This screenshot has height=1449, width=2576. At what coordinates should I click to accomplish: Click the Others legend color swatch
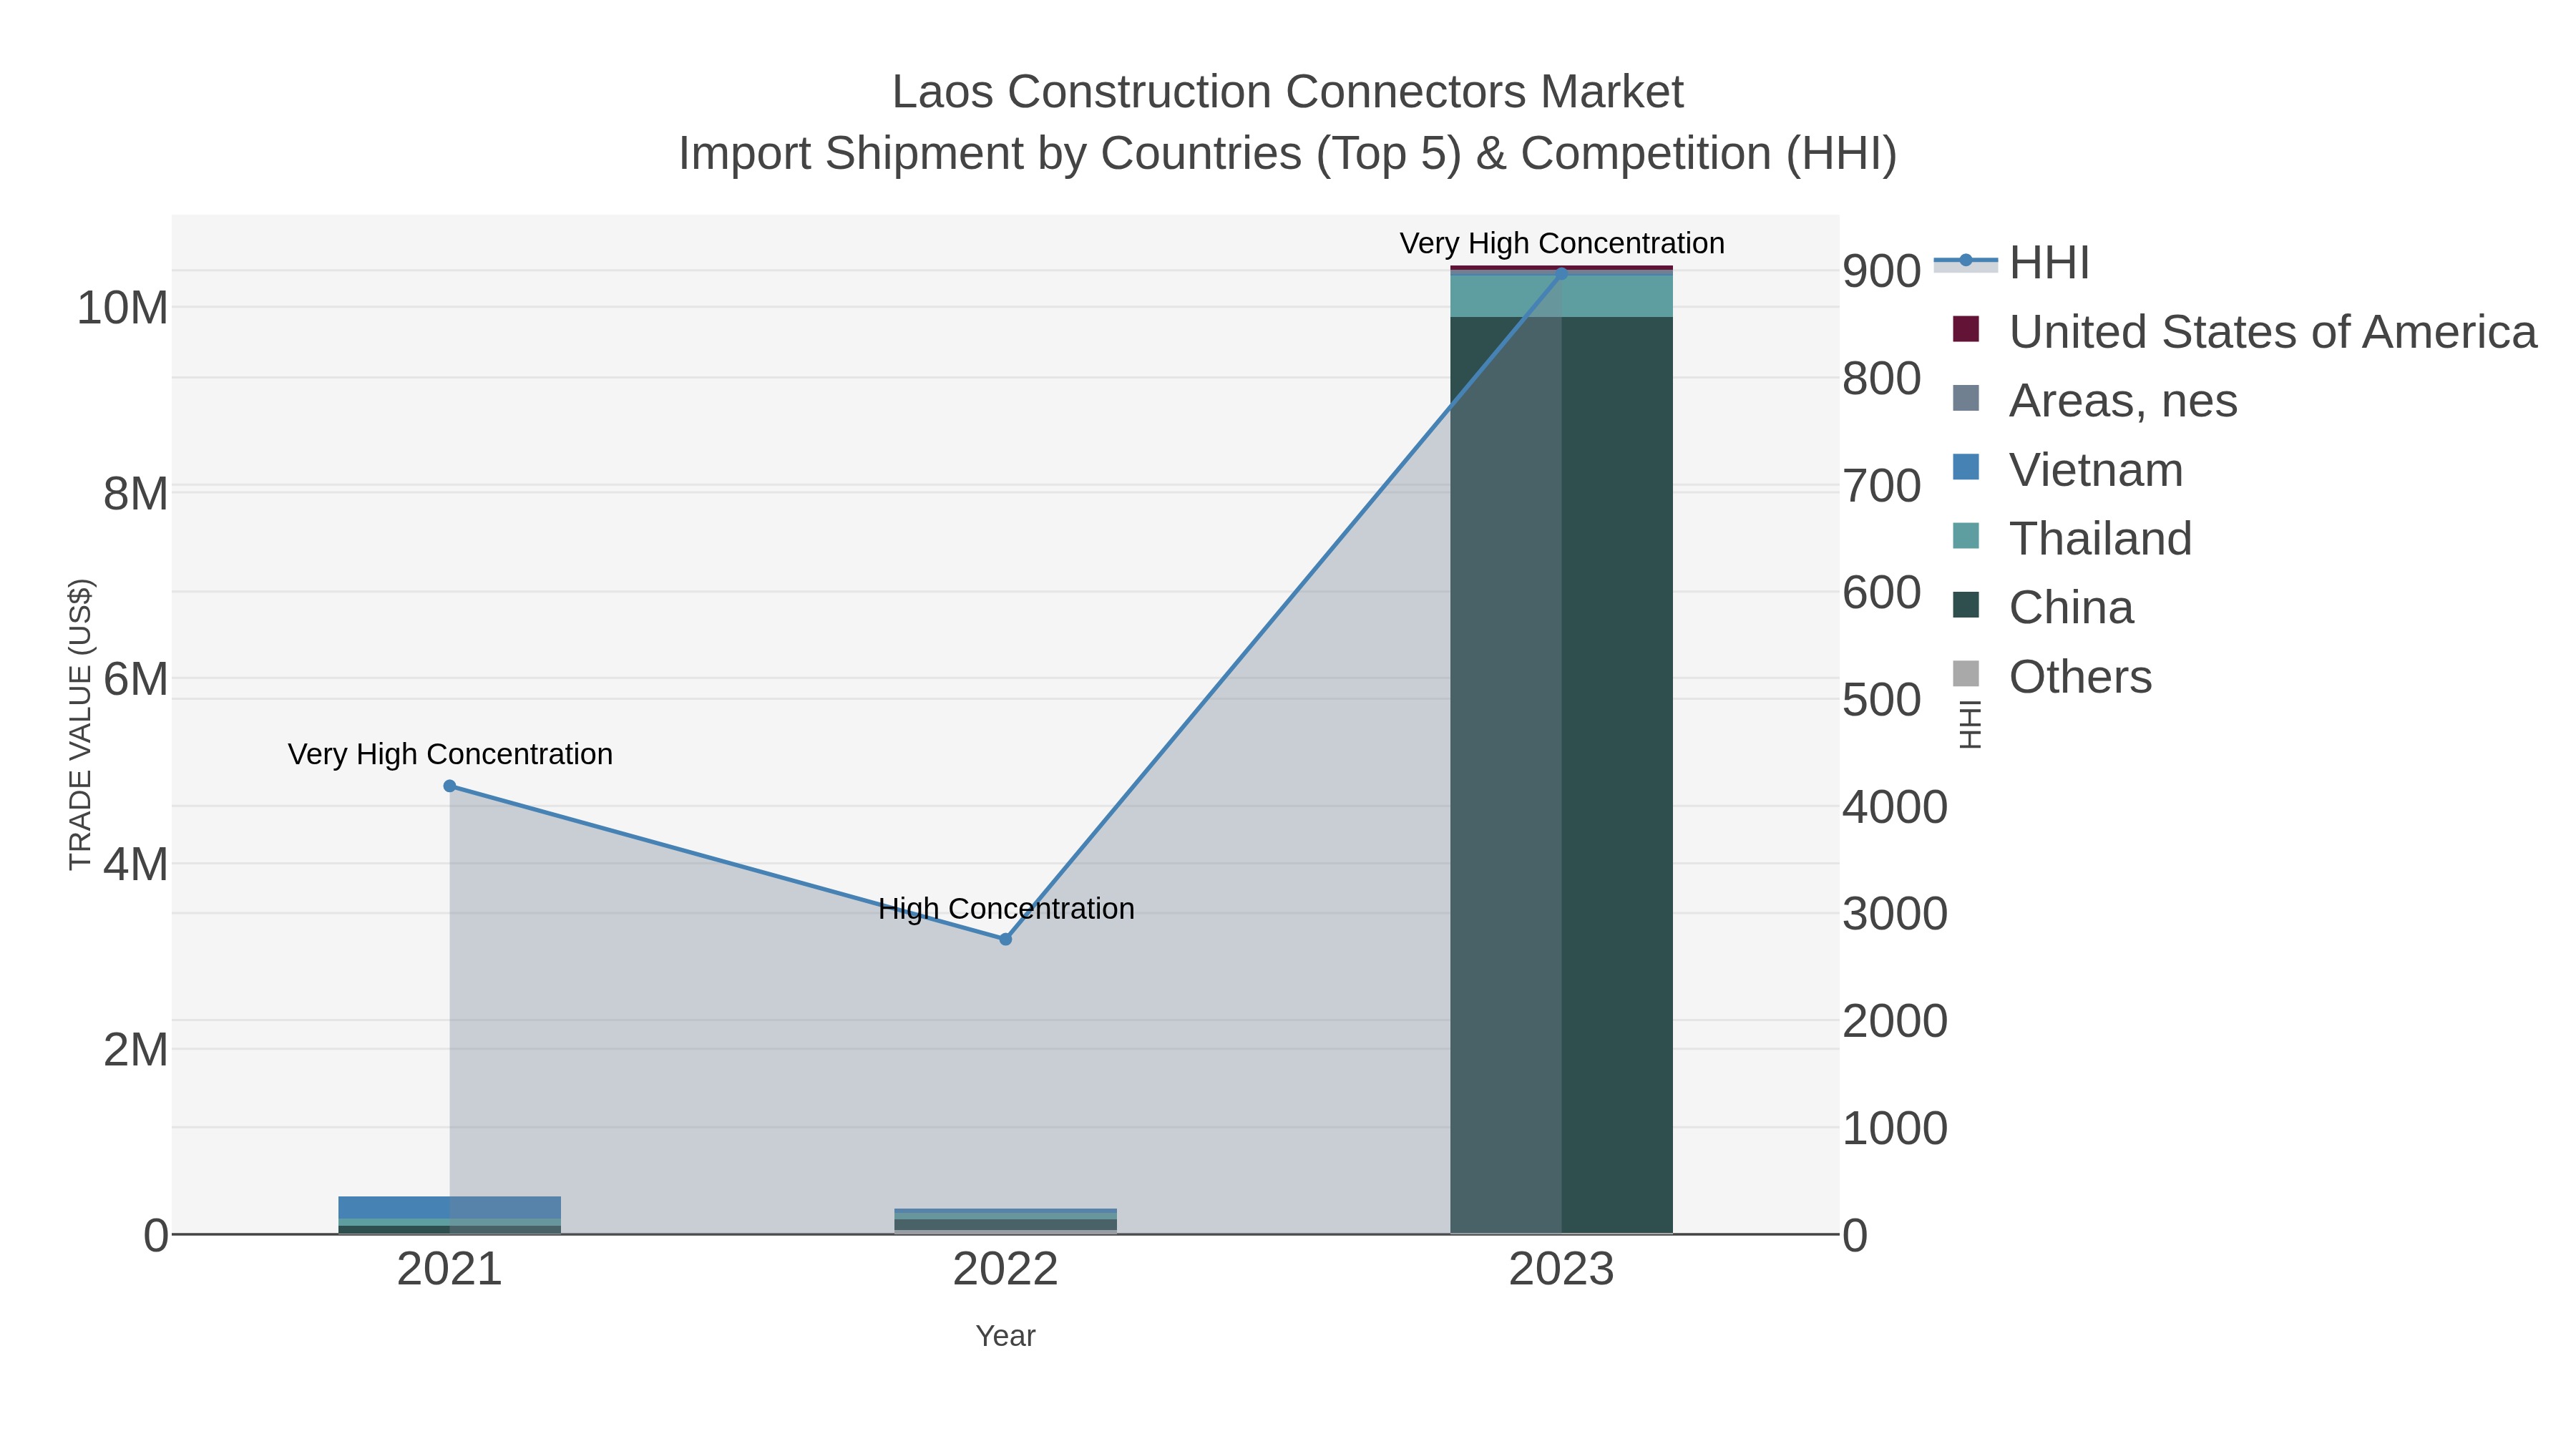pos(1966,675)
